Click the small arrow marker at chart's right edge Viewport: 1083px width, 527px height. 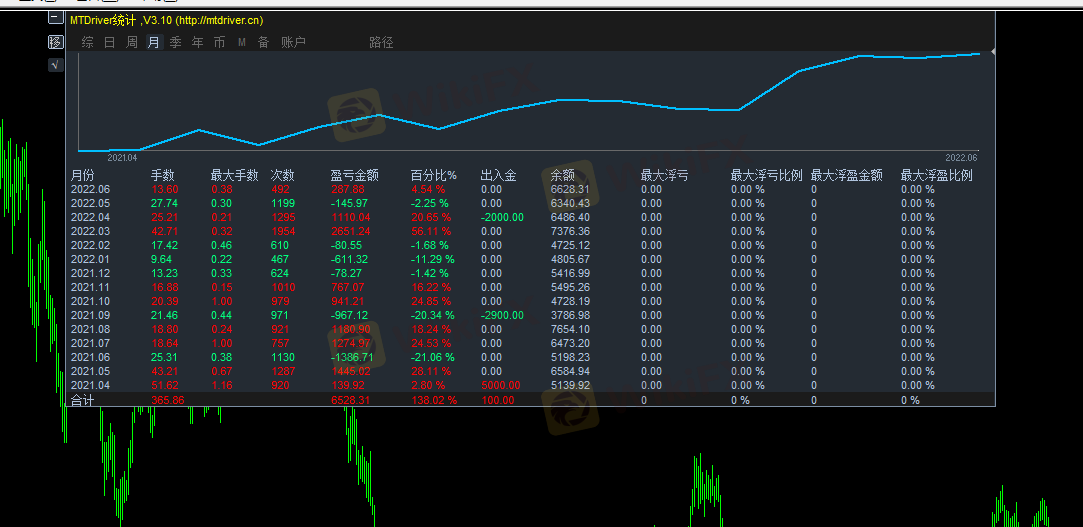click(x=993, y=50)
